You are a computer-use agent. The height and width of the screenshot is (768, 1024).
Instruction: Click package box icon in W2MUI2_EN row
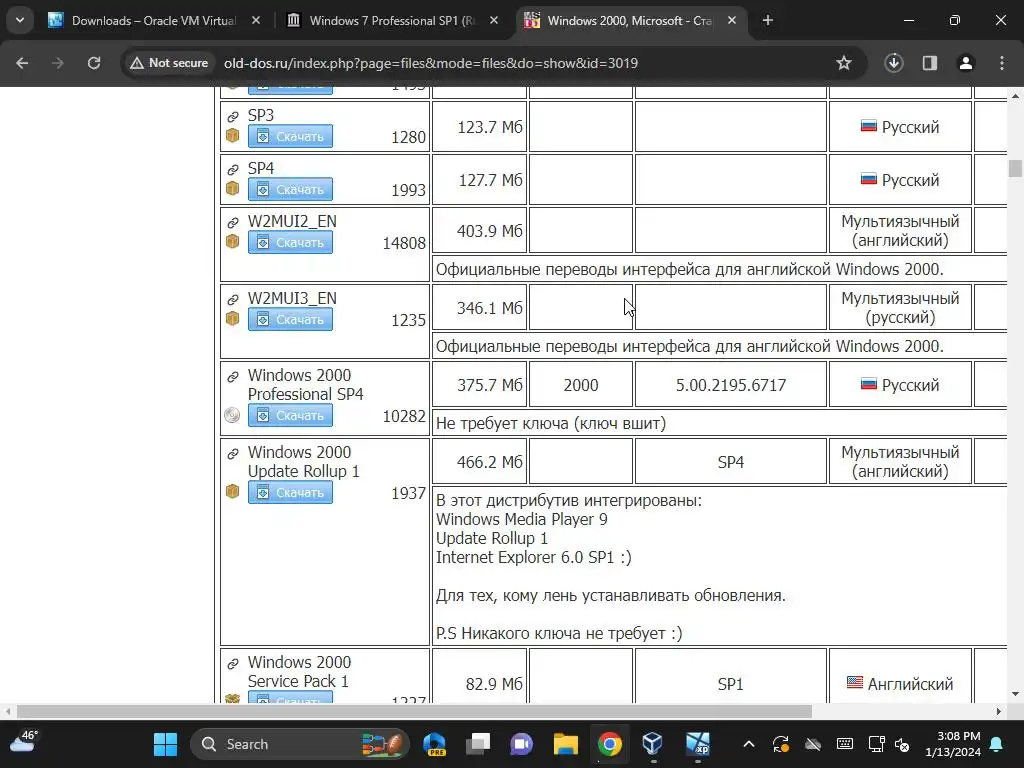pyautogui.click(x=232, y=241)
